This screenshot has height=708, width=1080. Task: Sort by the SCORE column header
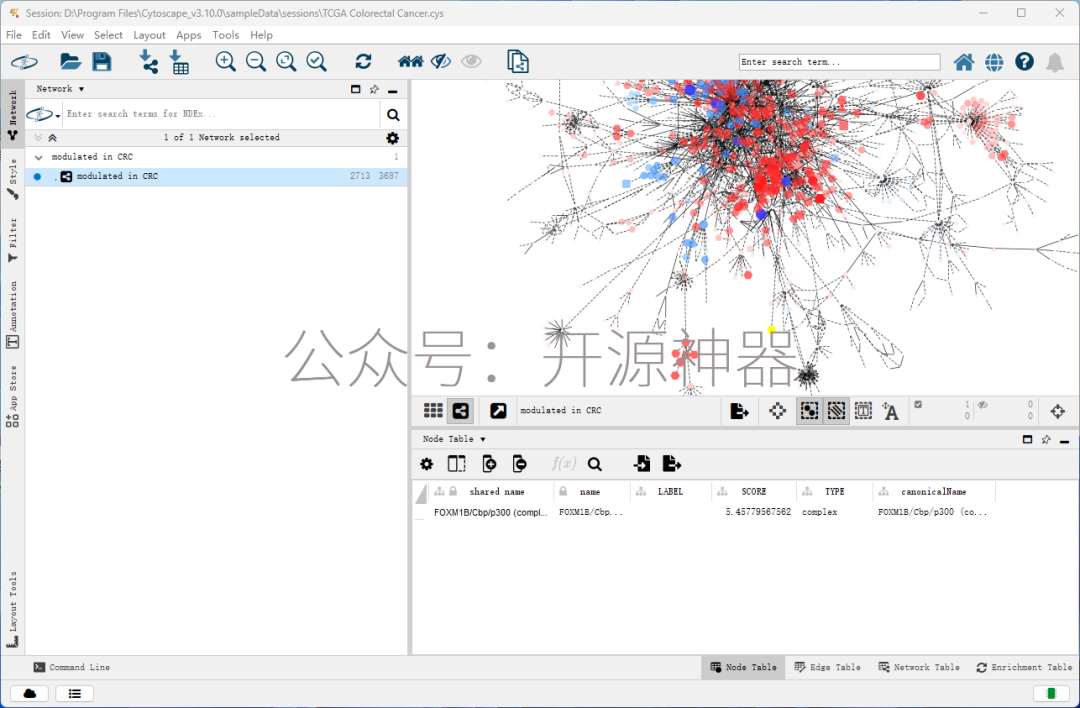pos(754,492)
